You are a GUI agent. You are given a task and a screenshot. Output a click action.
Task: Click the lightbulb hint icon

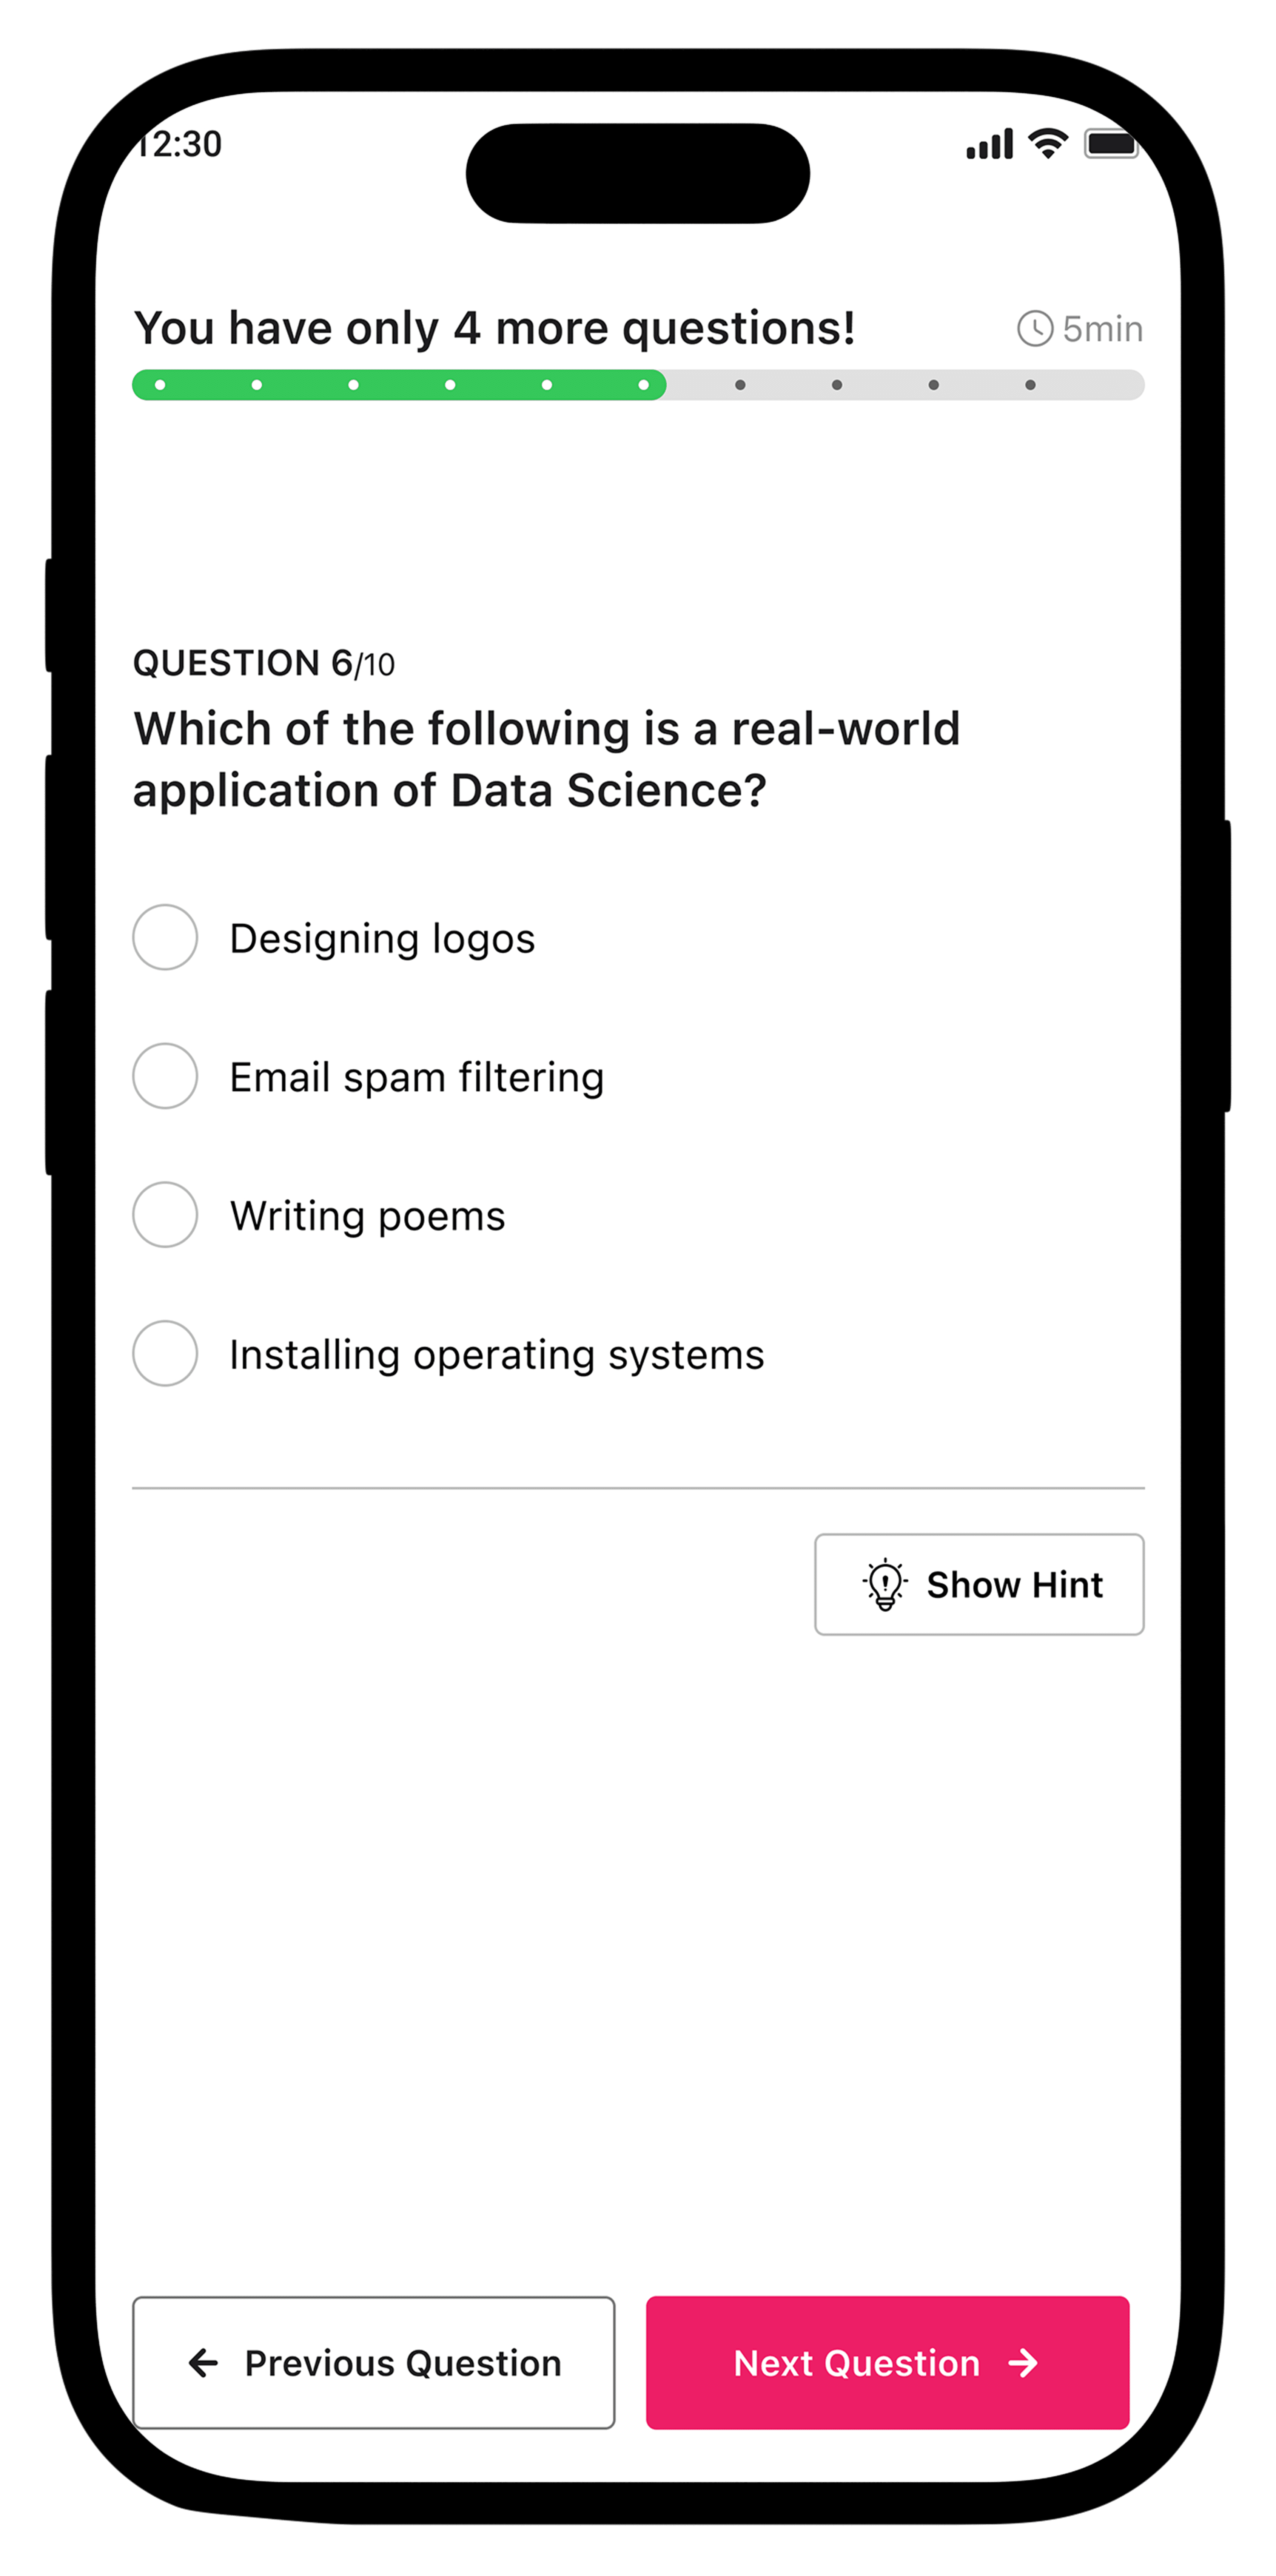click(x=885, y=1584)
